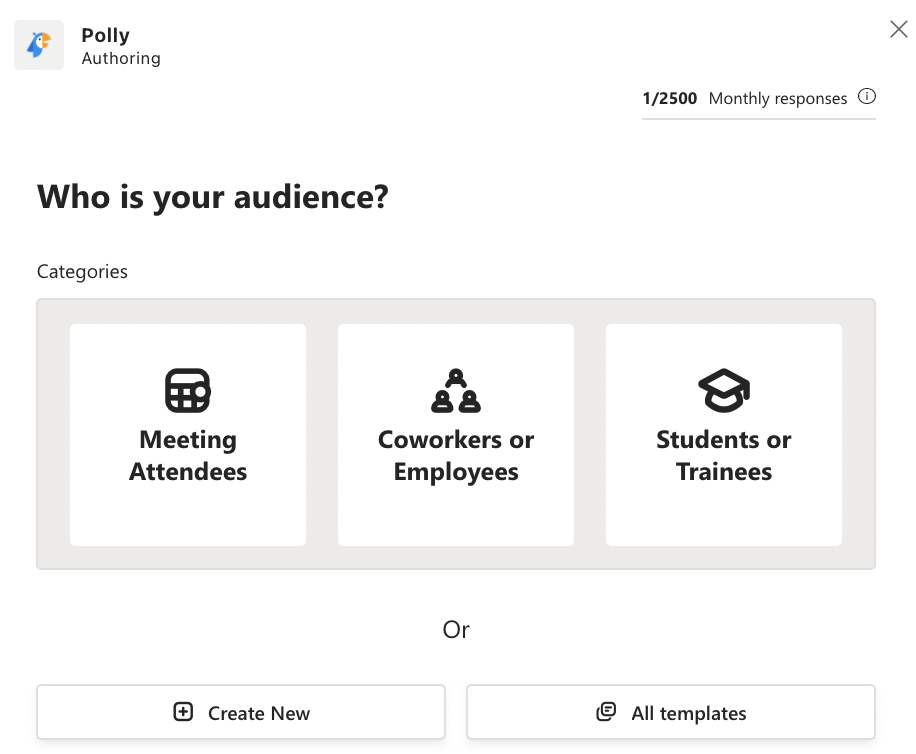
Task: Select the Meeting Attendees calendar icon
Action: click(188, 389)
